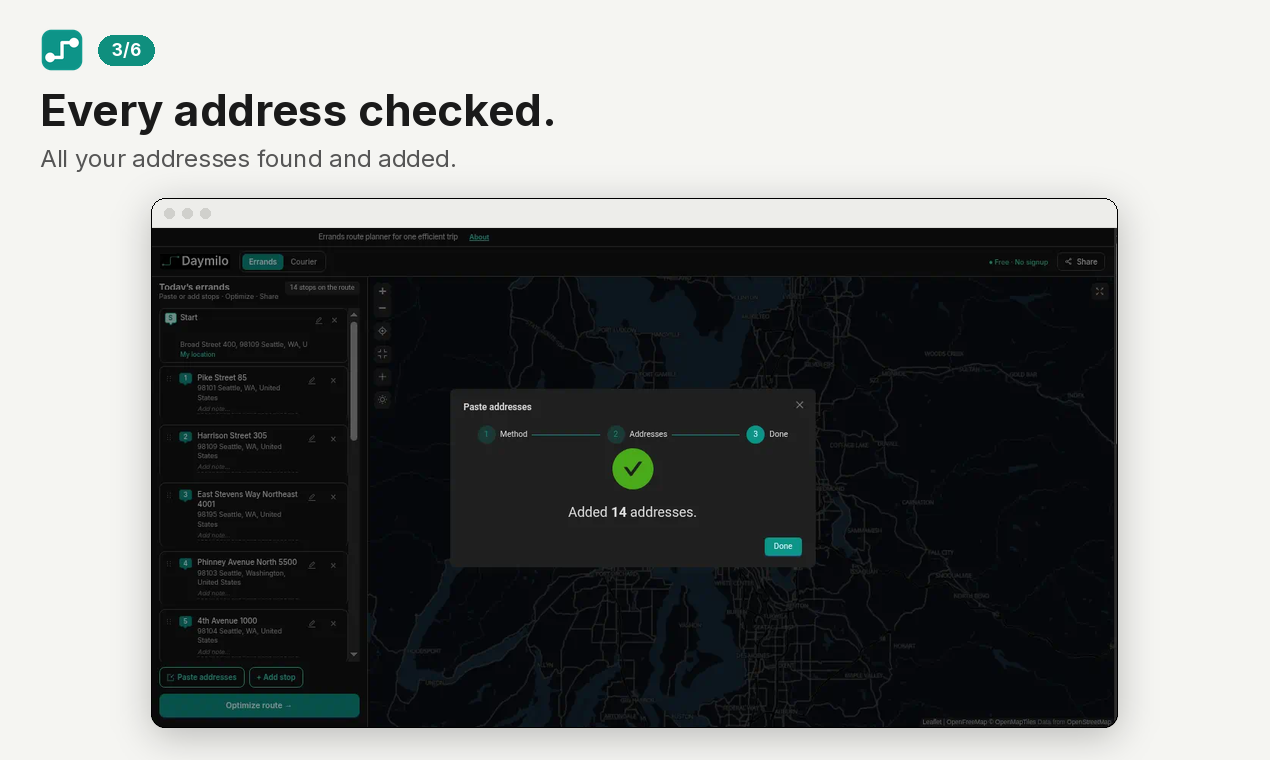Edit the 4th Avenue 1000 stop
The width and height of the screenshot is (1270, 760).
[x=312, y=623]
